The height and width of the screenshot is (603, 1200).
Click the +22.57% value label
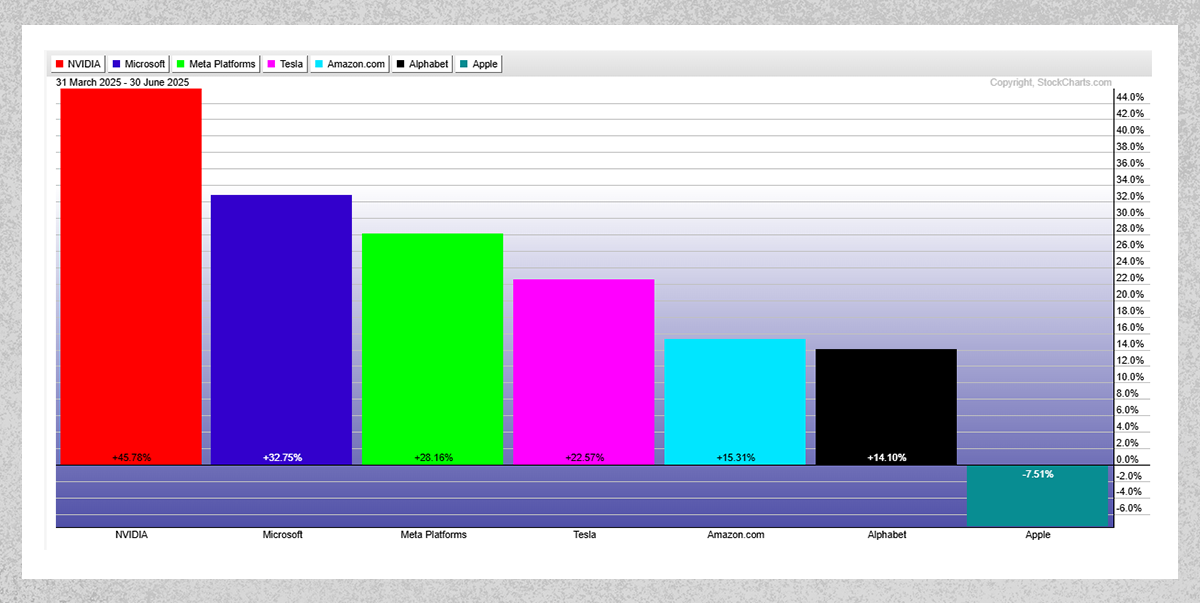(584, 458)
